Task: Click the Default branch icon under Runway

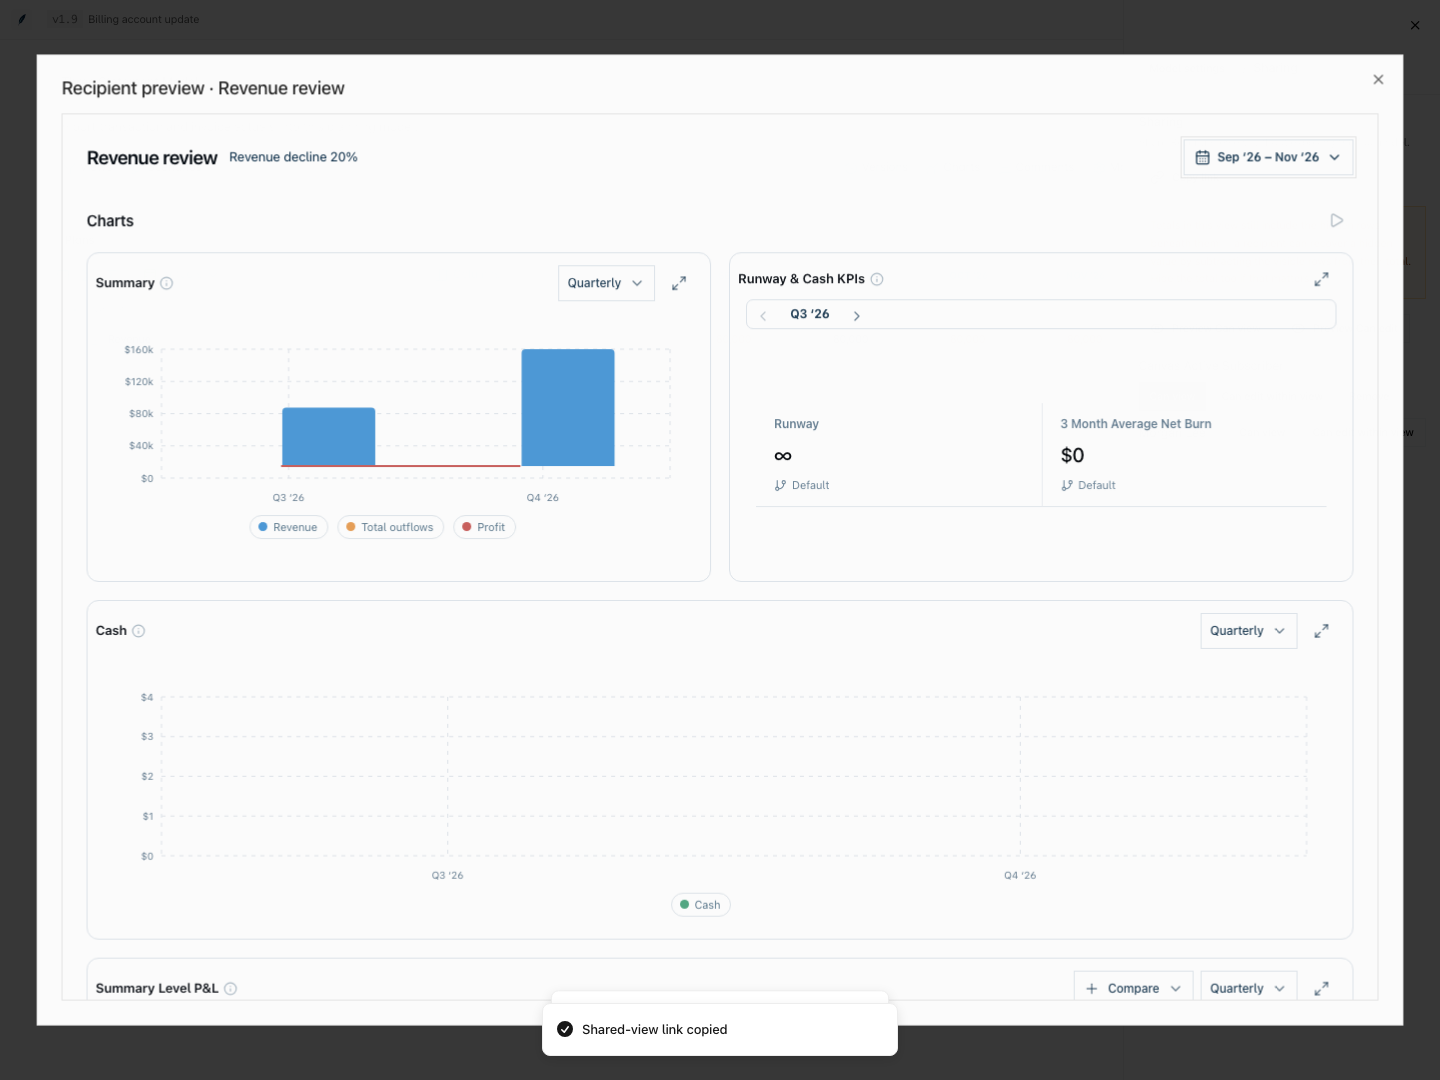Action: tap(780, 485)
